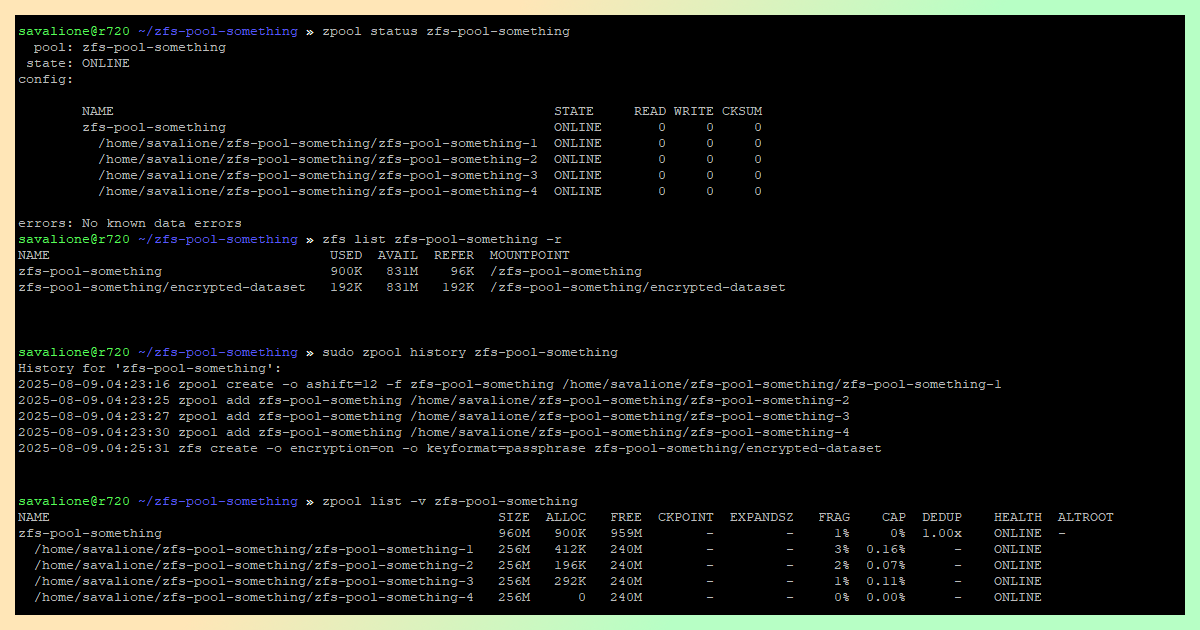This screenshot has width=1200, height=630.
Task: Click the 'sudo zpool history zfs-pool-something' command
Action: pos(470,352)
